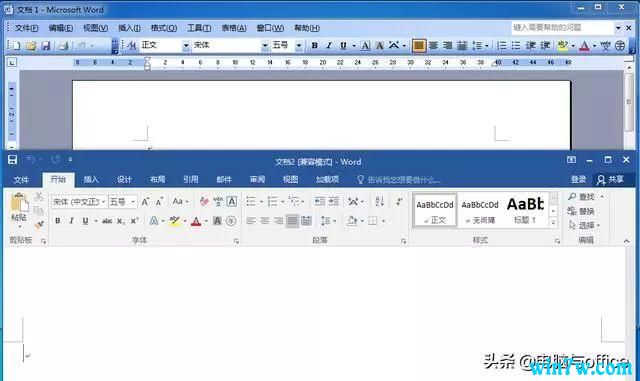The height and width of the screenshot is (381, 640).
Task: Click New document icon in Word 2003 toolbar
Action: (x=16, y=46)
